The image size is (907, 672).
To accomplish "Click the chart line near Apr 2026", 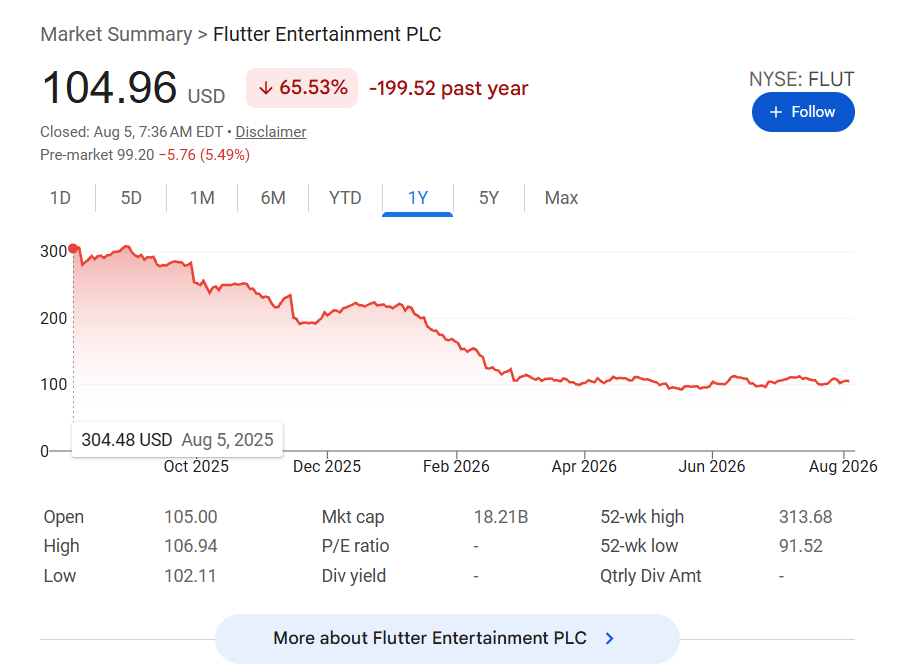I will tap(584, 382).
